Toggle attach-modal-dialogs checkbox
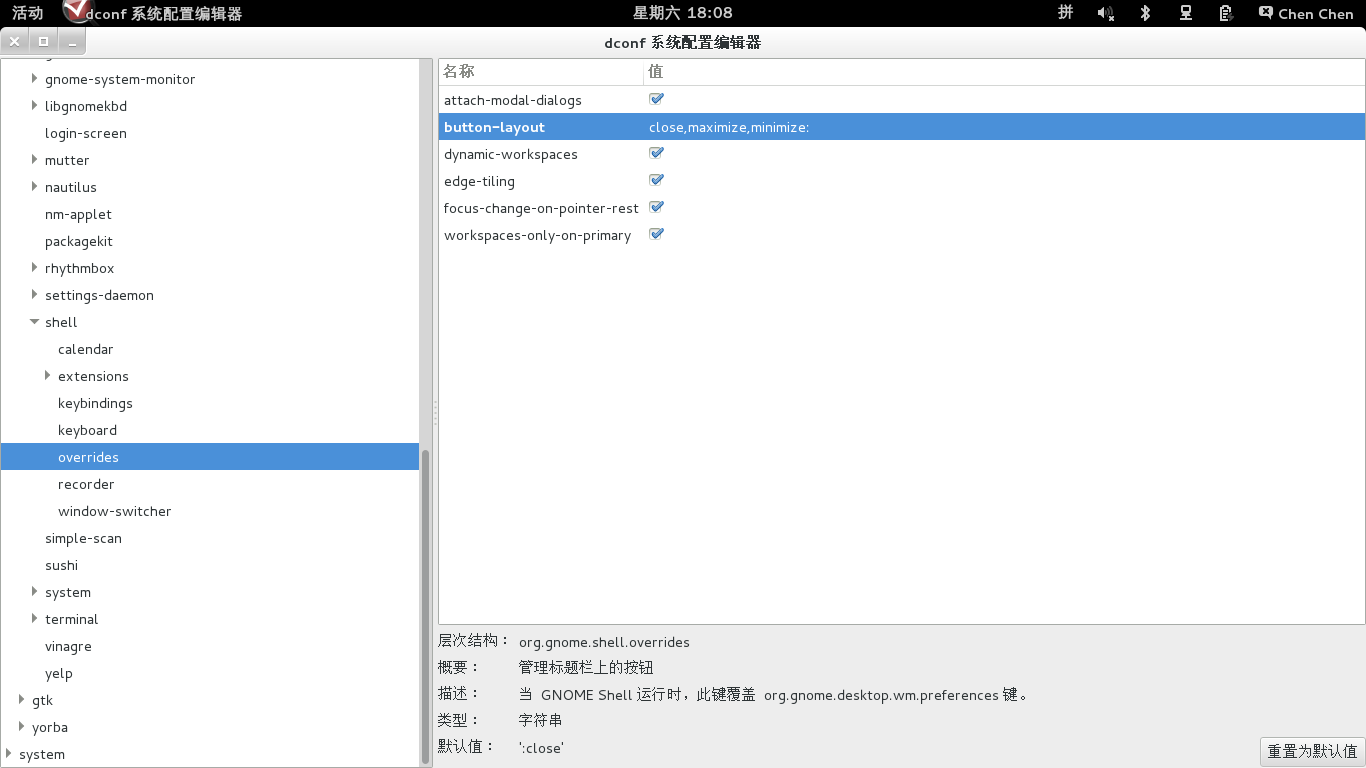Image resolution: width=1366 pixels, height=768 pixels. click(x=657, y=99)
